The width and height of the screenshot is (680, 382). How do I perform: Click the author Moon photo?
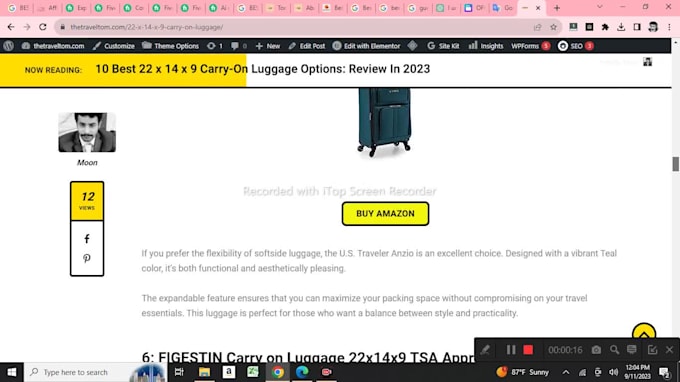tap(87, 132)
